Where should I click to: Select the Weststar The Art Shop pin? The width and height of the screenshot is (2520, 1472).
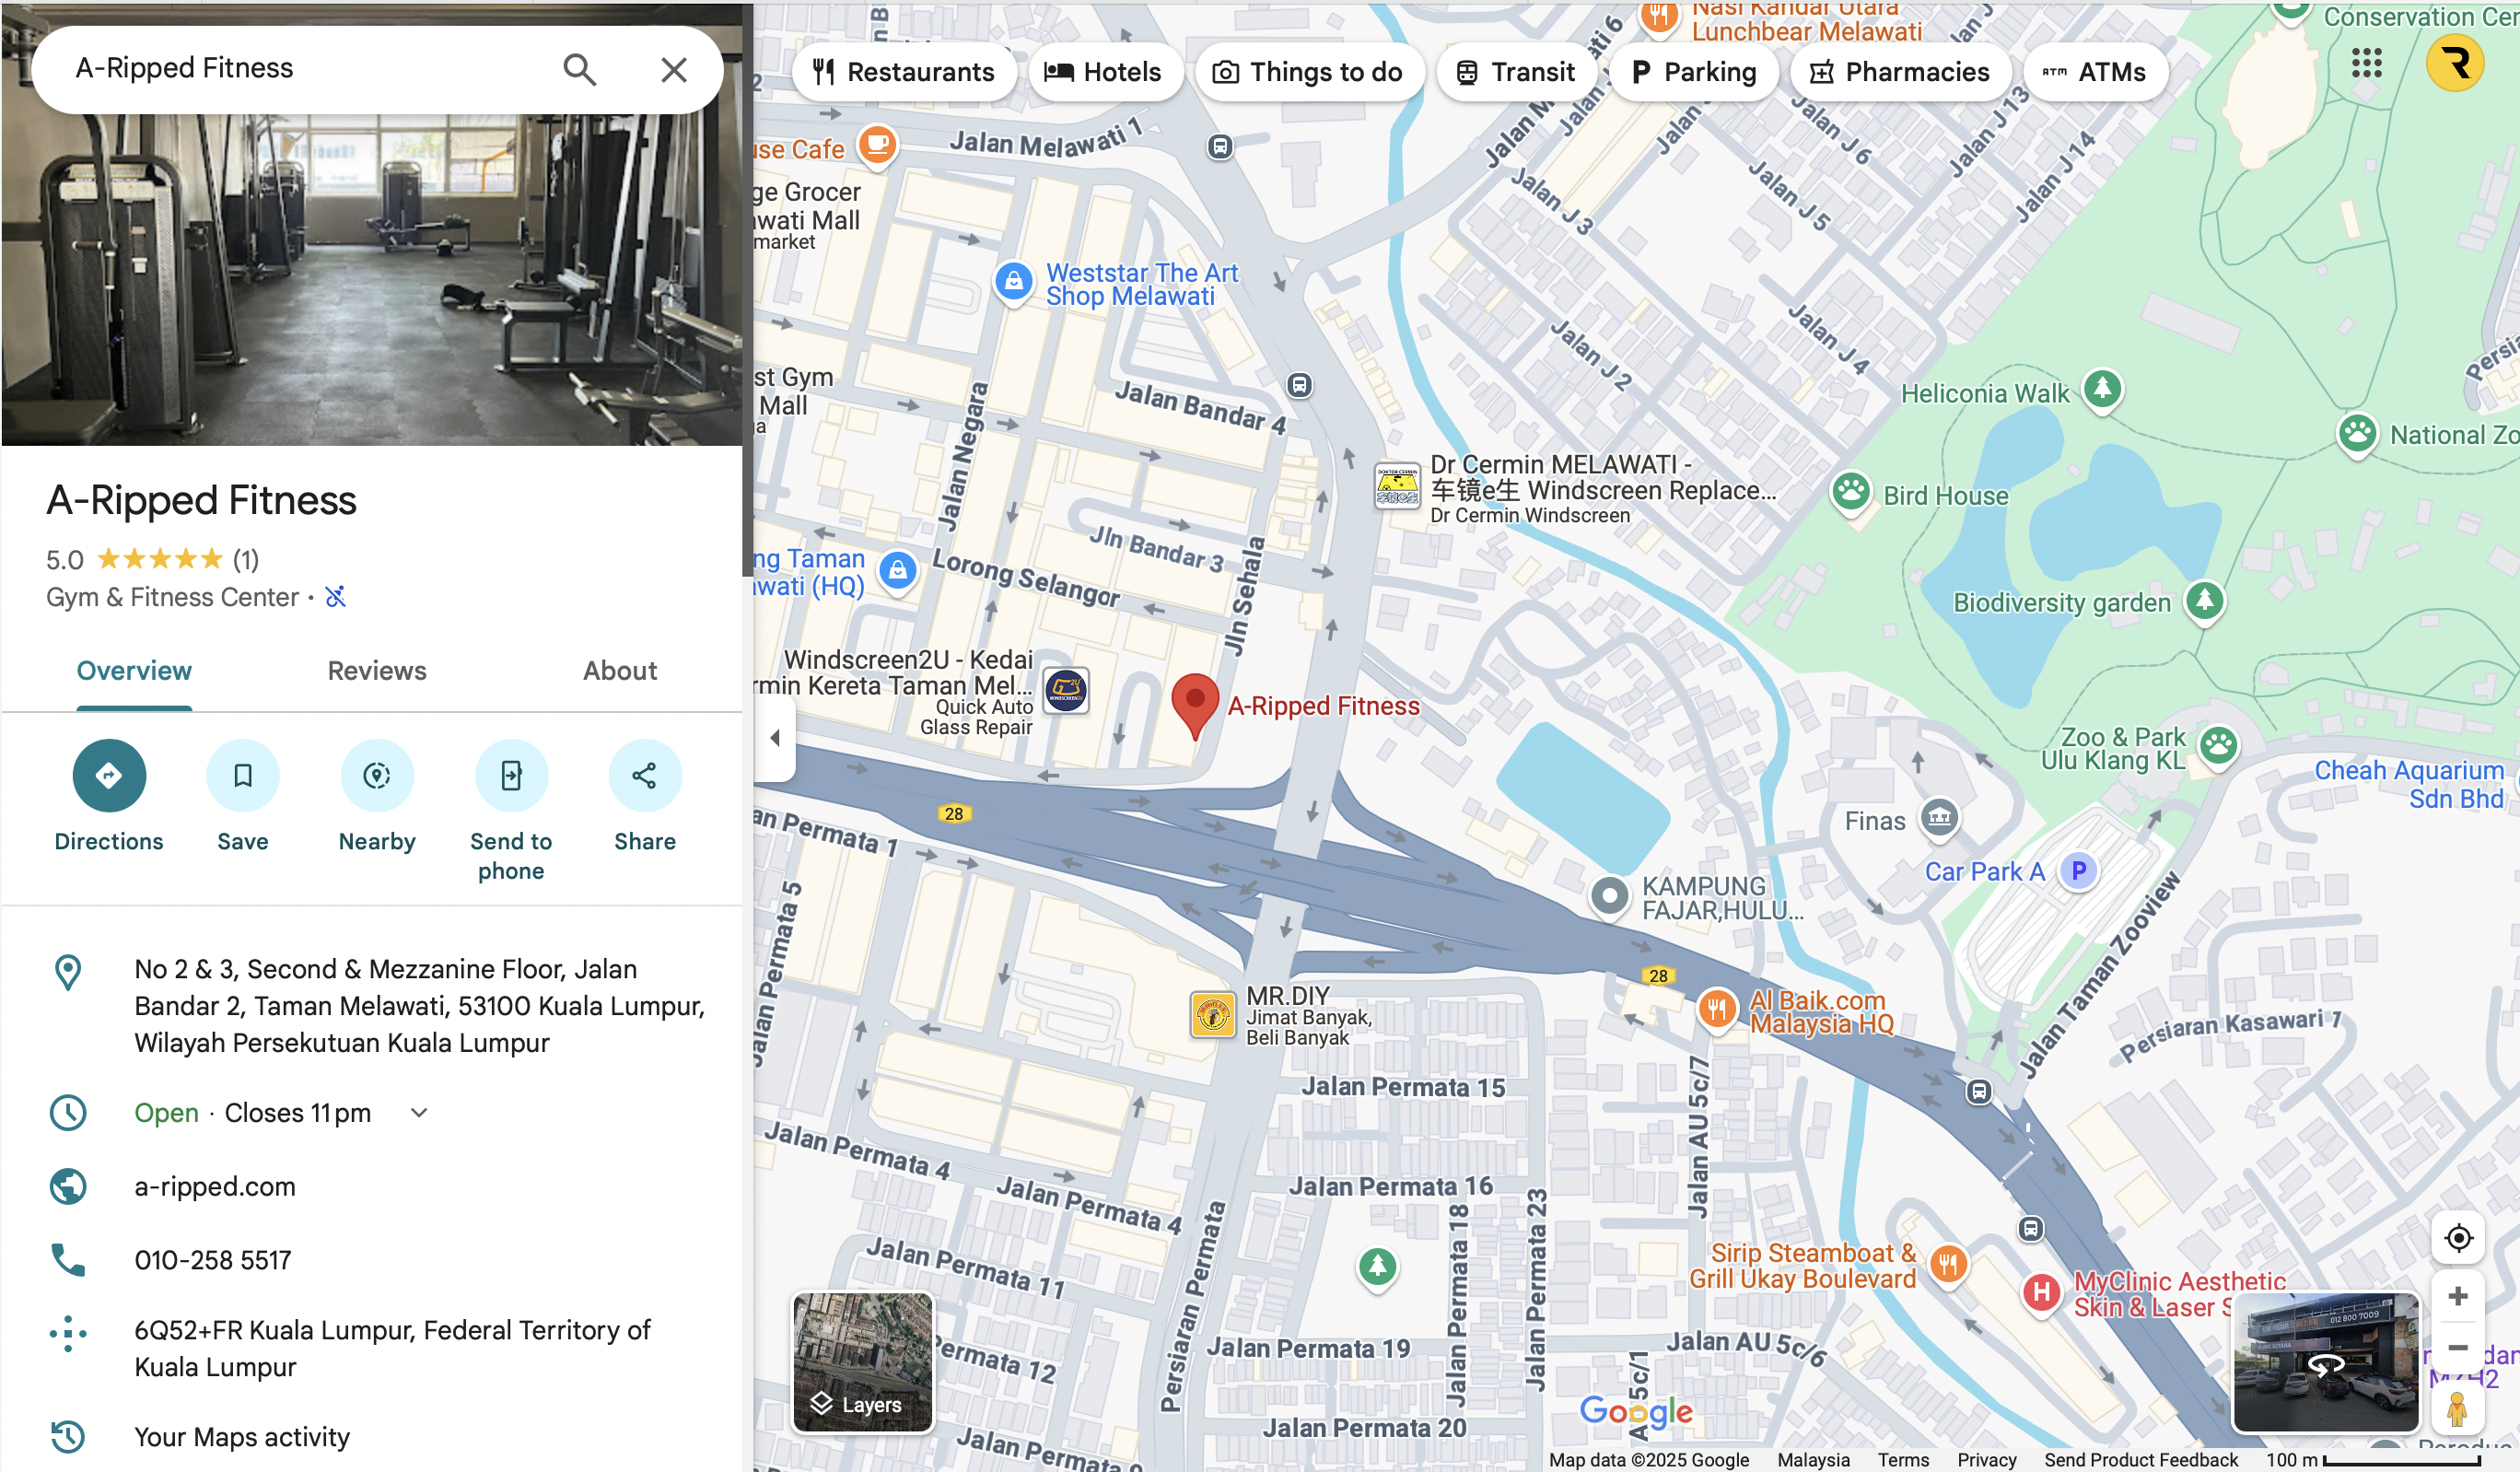1013,282
